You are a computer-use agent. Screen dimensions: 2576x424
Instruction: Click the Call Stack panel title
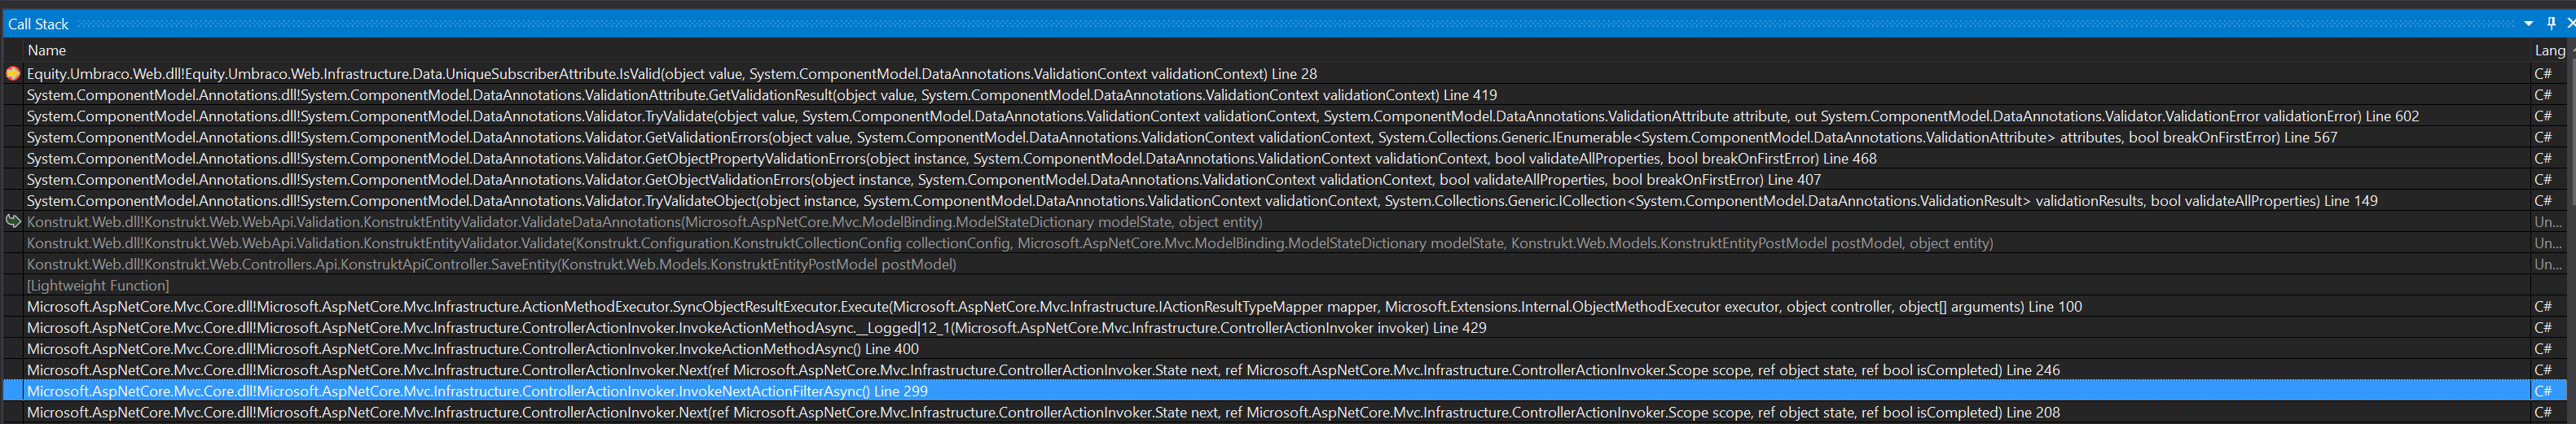[38, 24]
